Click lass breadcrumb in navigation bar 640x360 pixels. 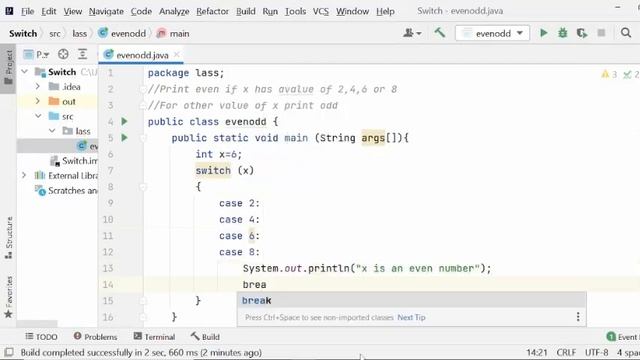point(80,34)
